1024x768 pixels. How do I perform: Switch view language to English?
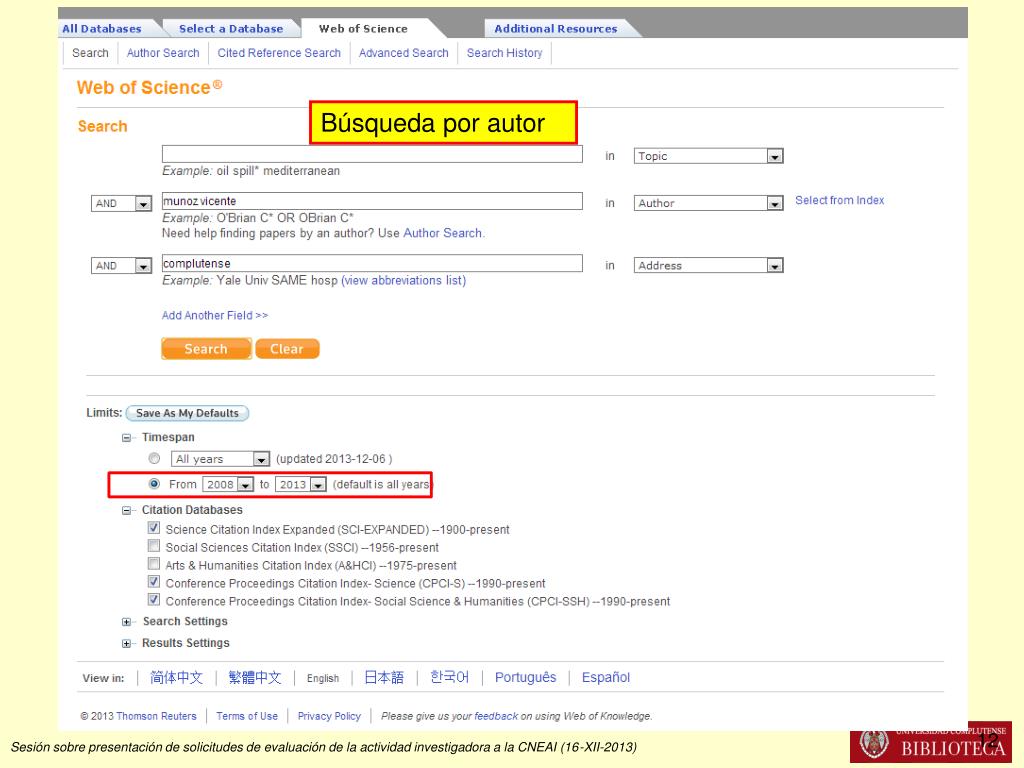[323, 679]
